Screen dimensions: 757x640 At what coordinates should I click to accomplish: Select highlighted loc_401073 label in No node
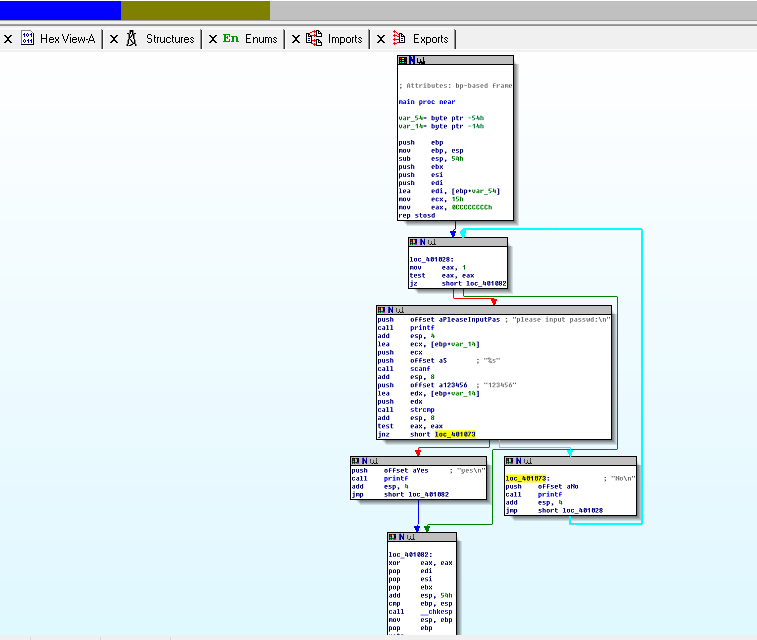tap(526, 478)
